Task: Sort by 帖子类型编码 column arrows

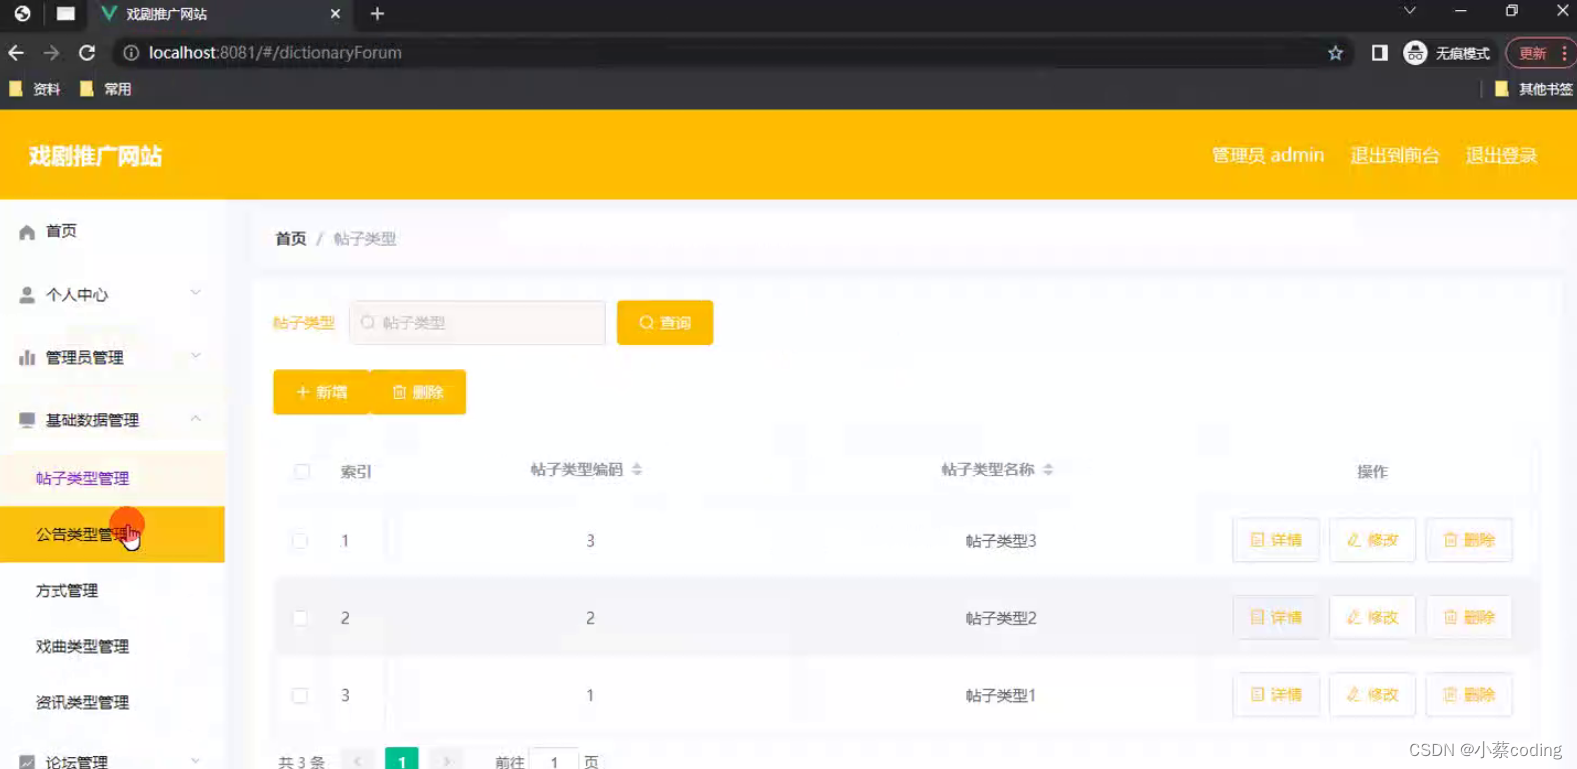Action: [637, 469]
